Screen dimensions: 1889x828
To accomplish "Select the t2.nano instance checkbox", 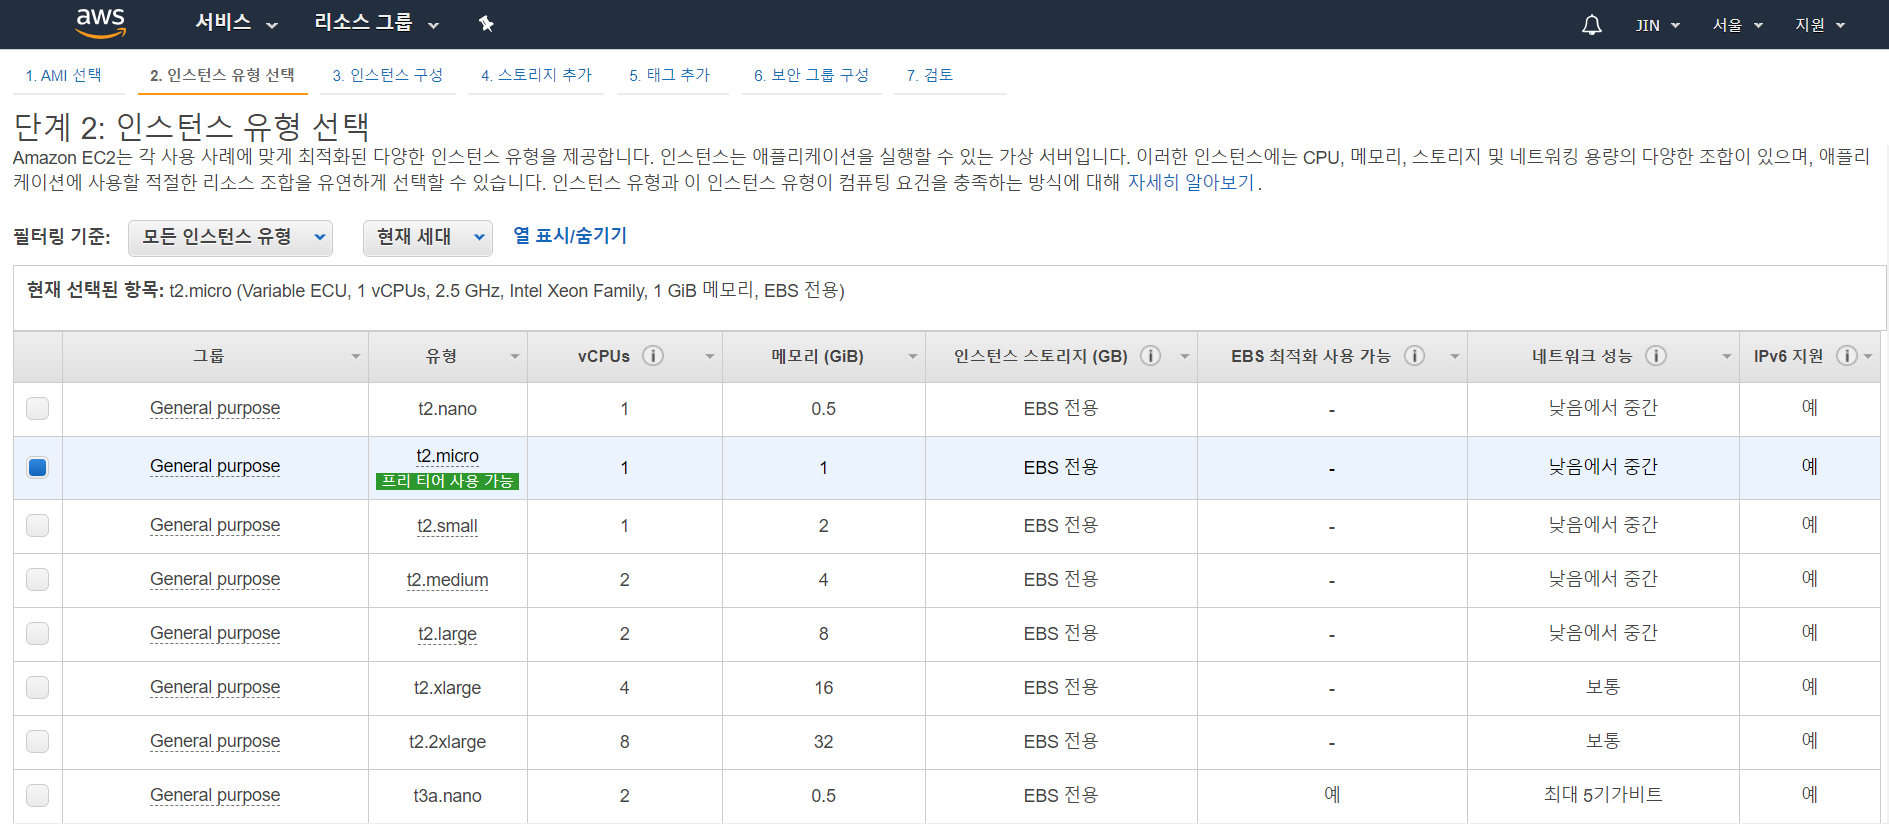I will click(x=37, y=408).
